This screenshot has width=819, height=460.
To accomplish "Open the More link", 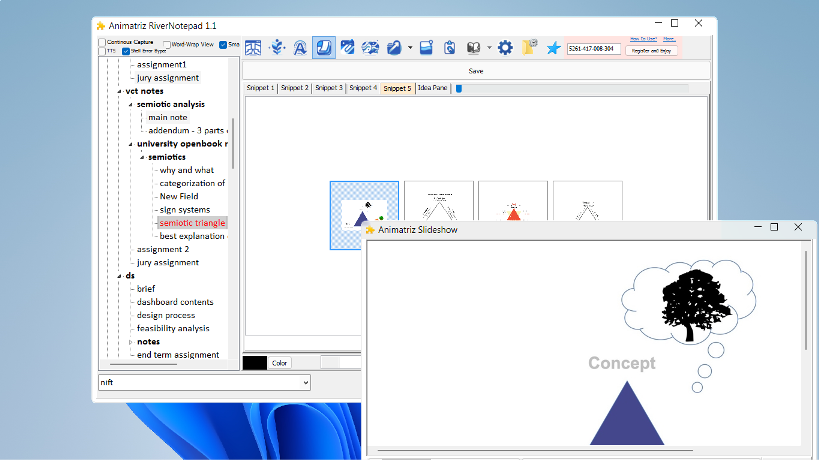I will click(669, 39).
